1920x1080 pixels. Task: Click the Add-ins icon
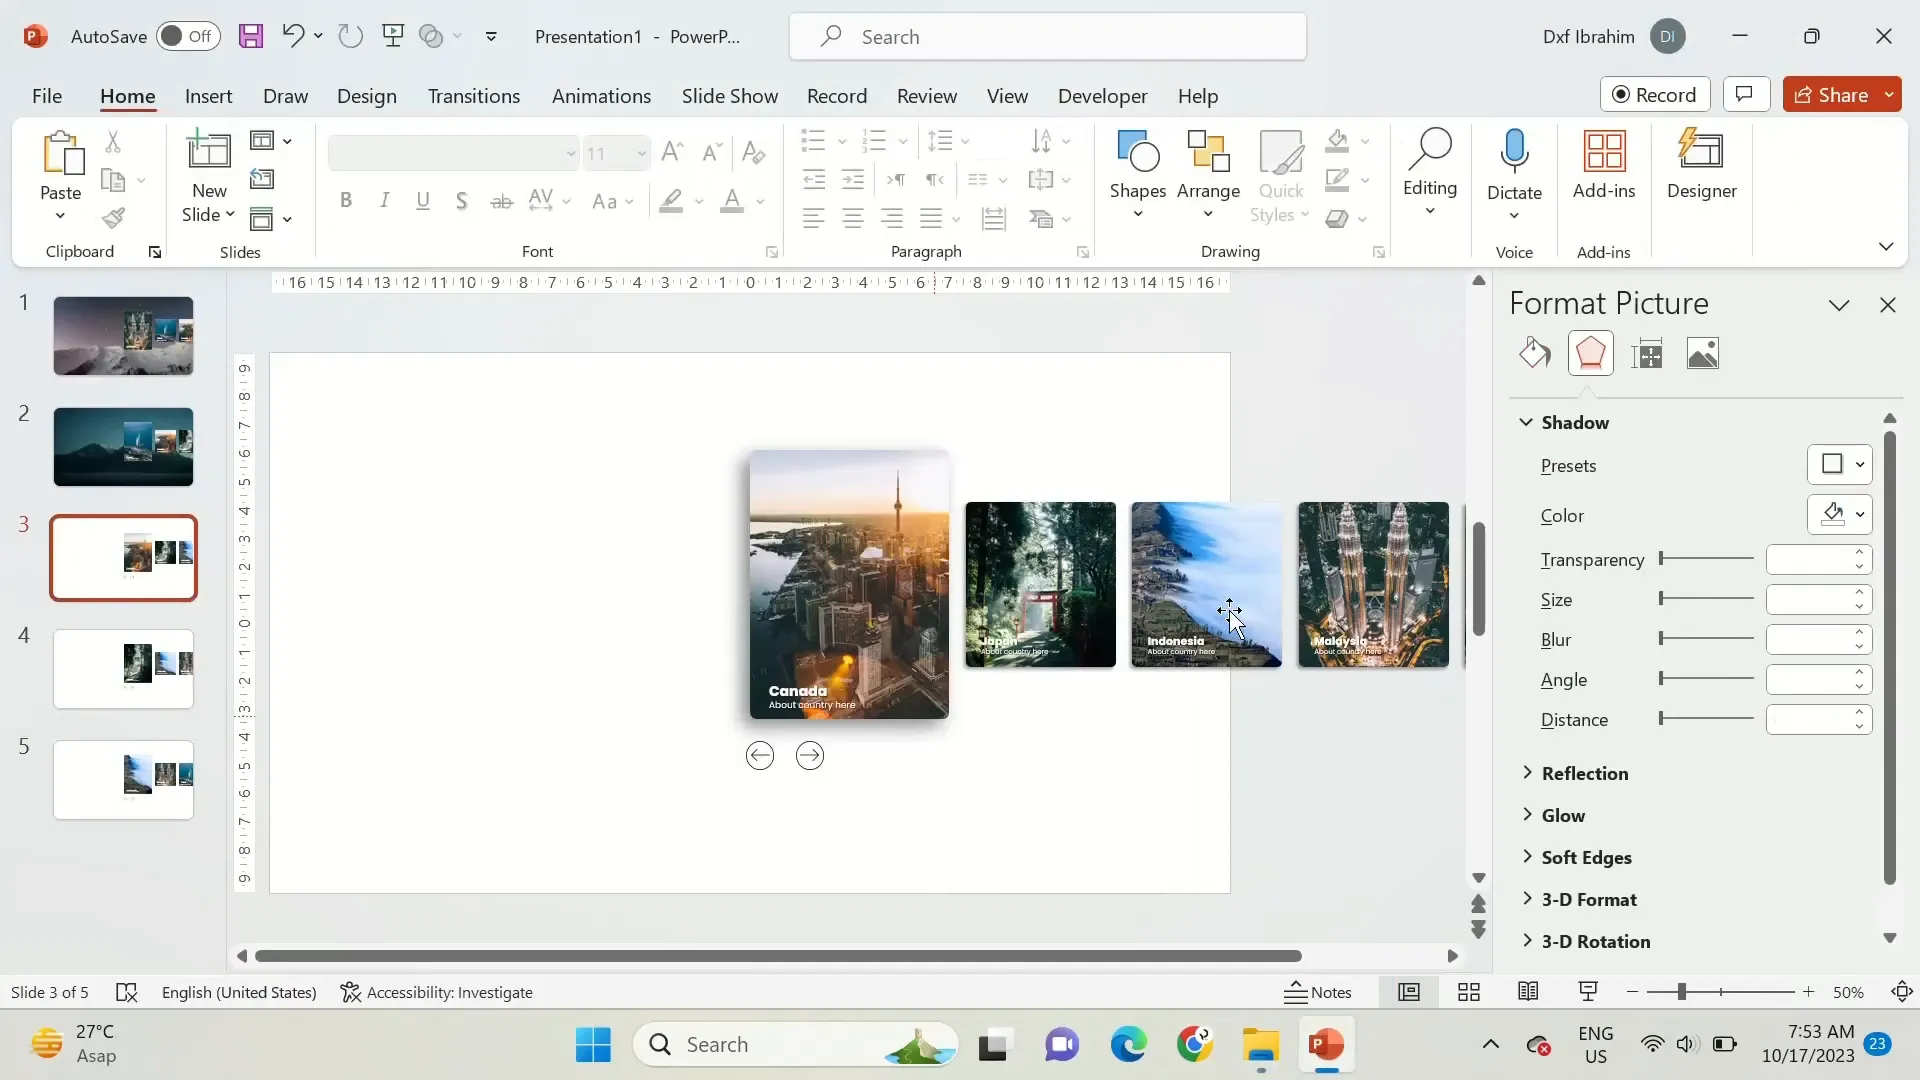[x=1604, y=152]
